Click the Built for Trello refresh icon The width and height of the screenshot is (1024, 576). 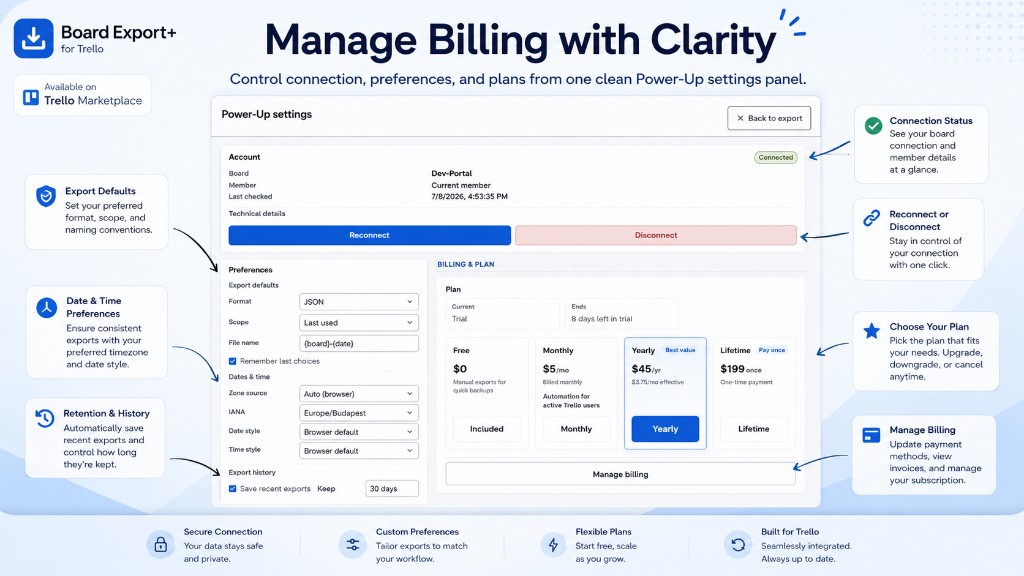point(738,545)
